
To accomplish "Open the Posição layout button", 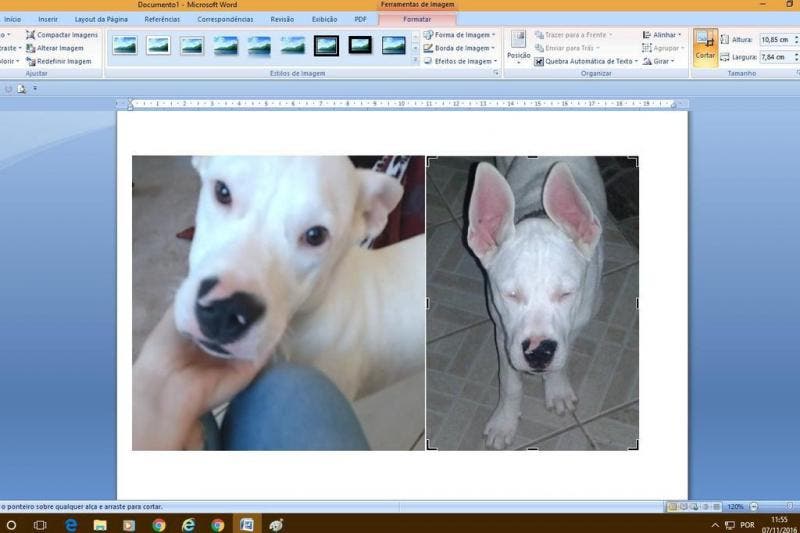I will click(x=518, y=46).
